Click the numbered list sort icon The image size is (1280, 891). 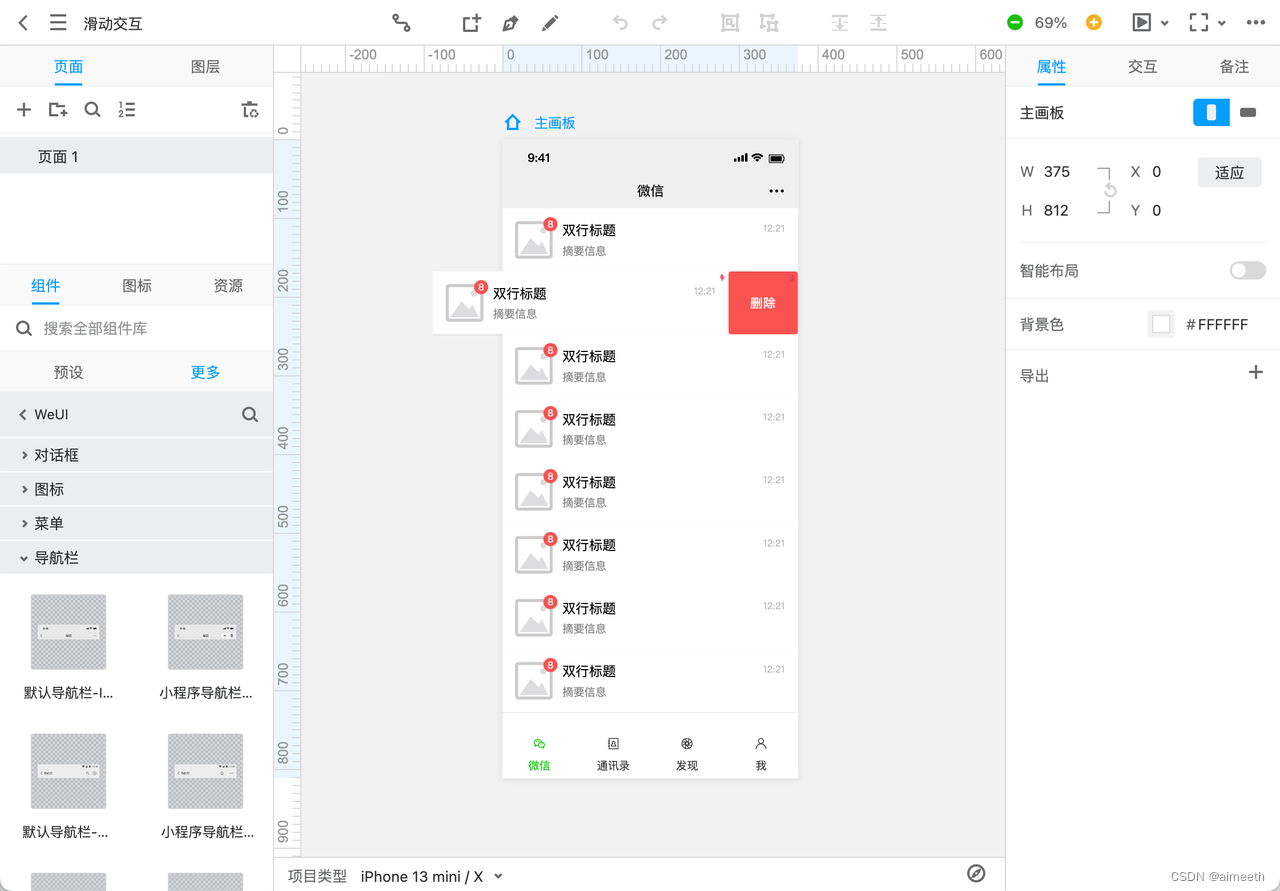126,109
